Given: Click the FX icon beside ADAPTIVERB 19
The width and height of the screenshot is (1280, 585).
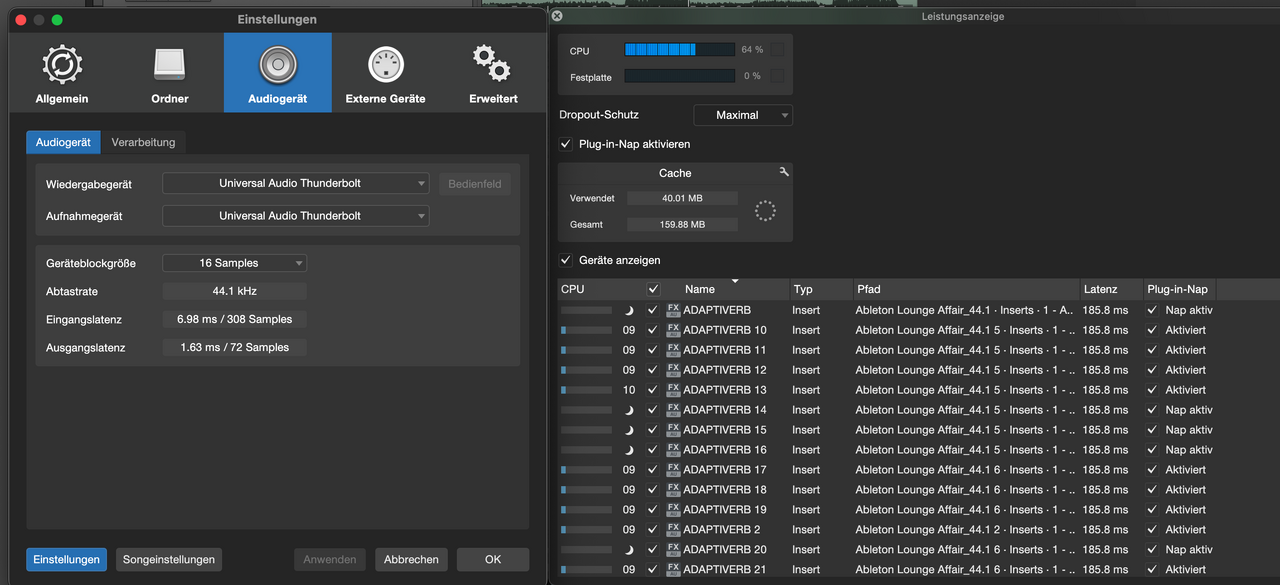Looking at the screenshot, I should pyautogui.click(x=673, y=510).
